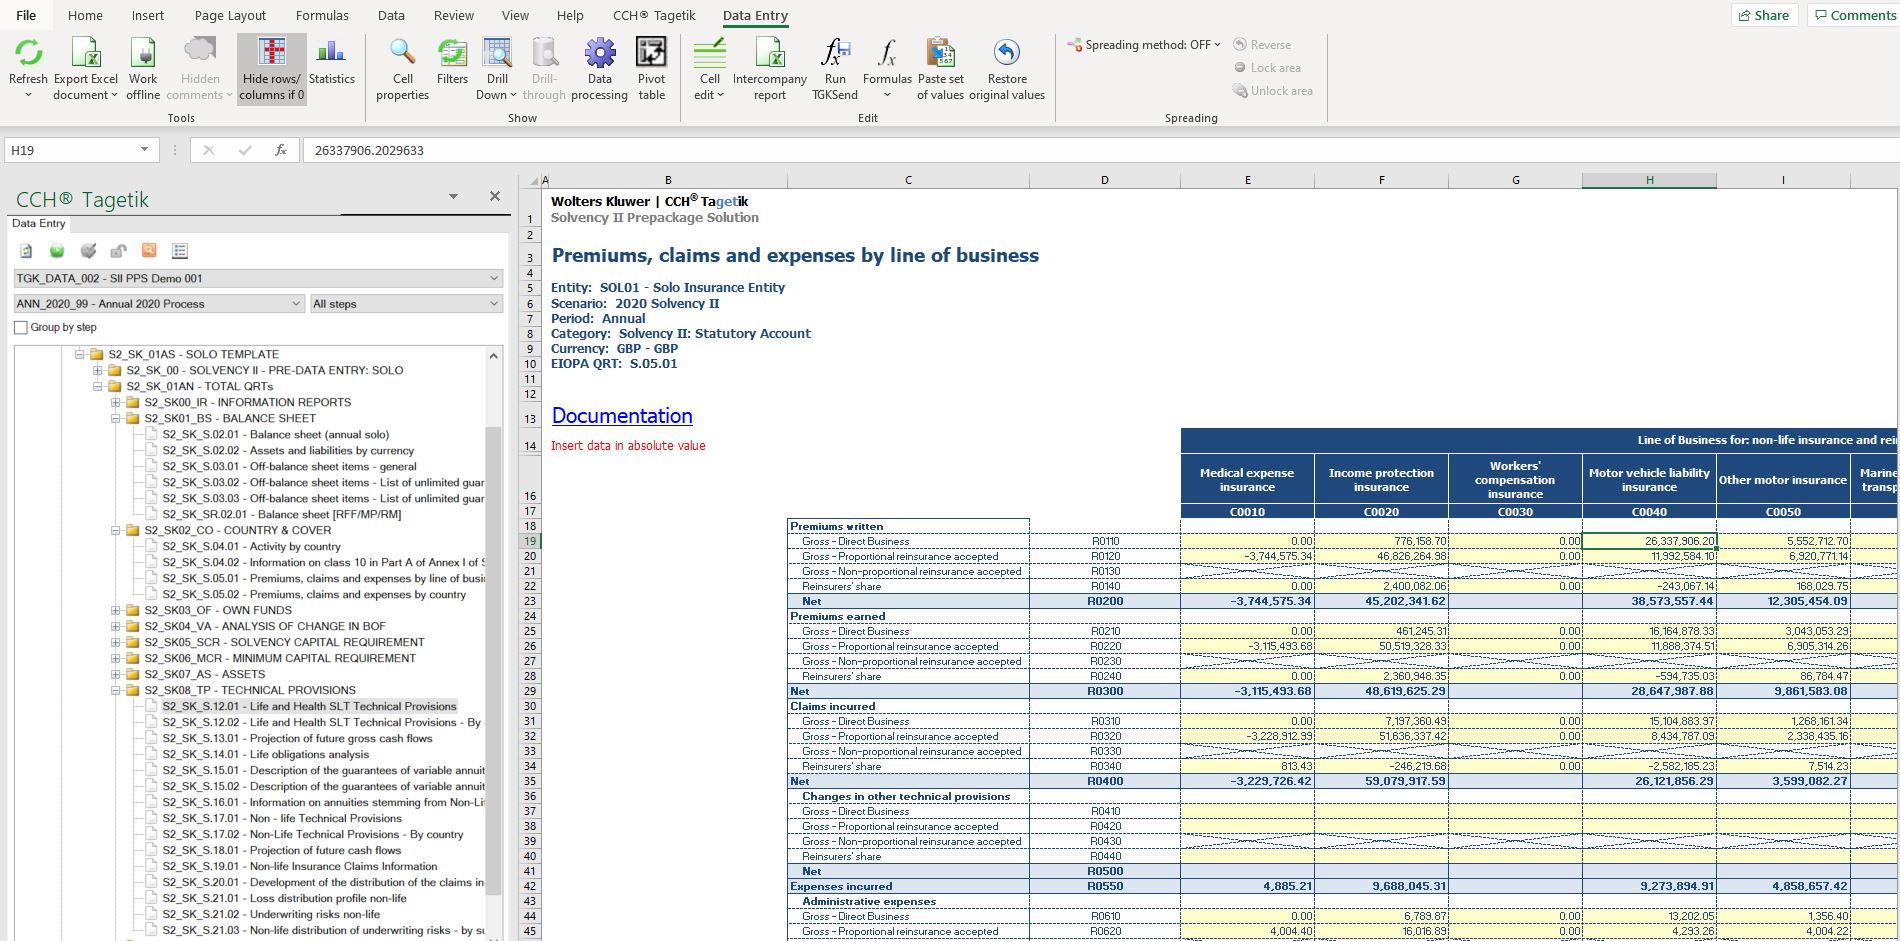1900x941 pixels.
Task: Switch to the CCH Tagetik ribbon tab
Action: [654, 15]
